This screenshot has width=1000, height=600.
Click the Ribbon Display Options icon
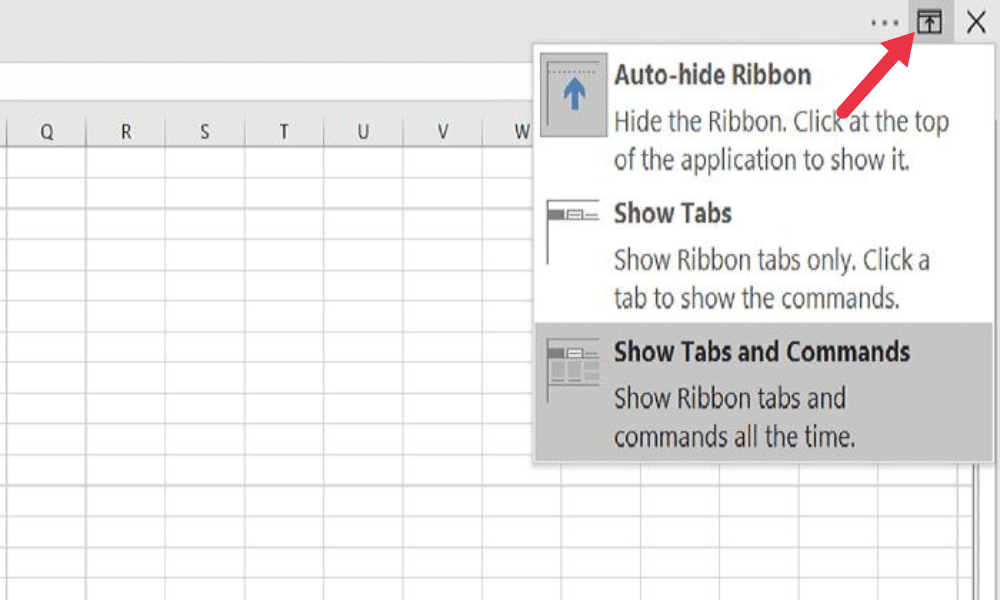[x=929, y=21]
